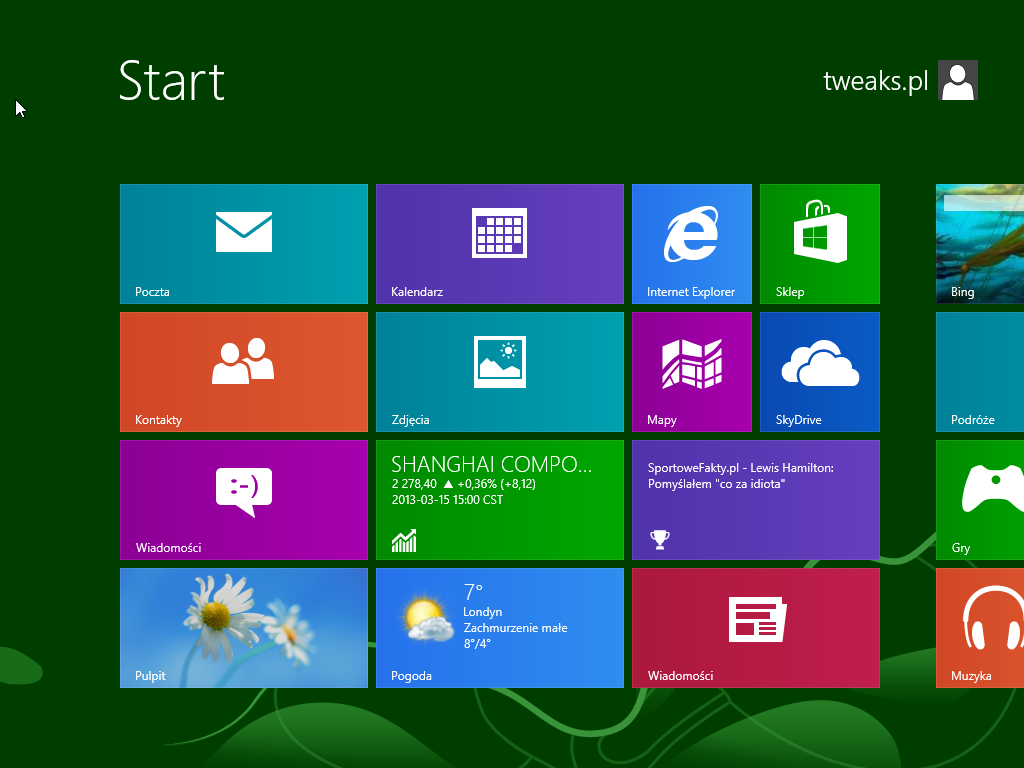Open the Kontakty people tile
Viewport: 1024px width, 768px height.
point(243,371)
